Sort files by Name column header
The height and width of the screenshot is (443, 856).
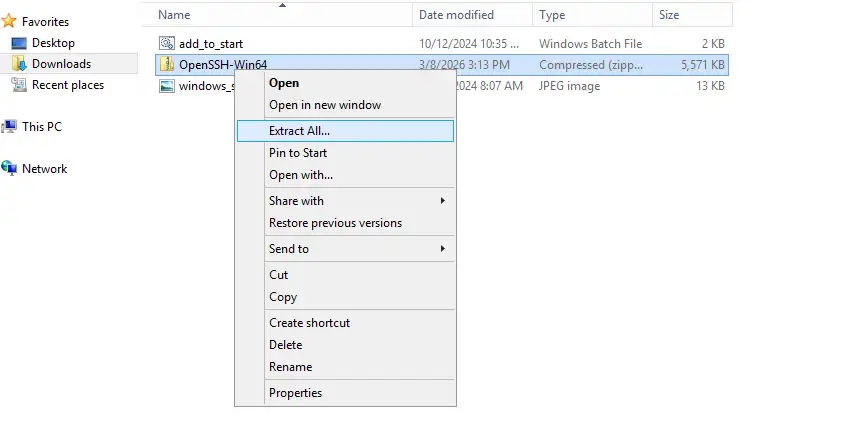pos(174,15)
